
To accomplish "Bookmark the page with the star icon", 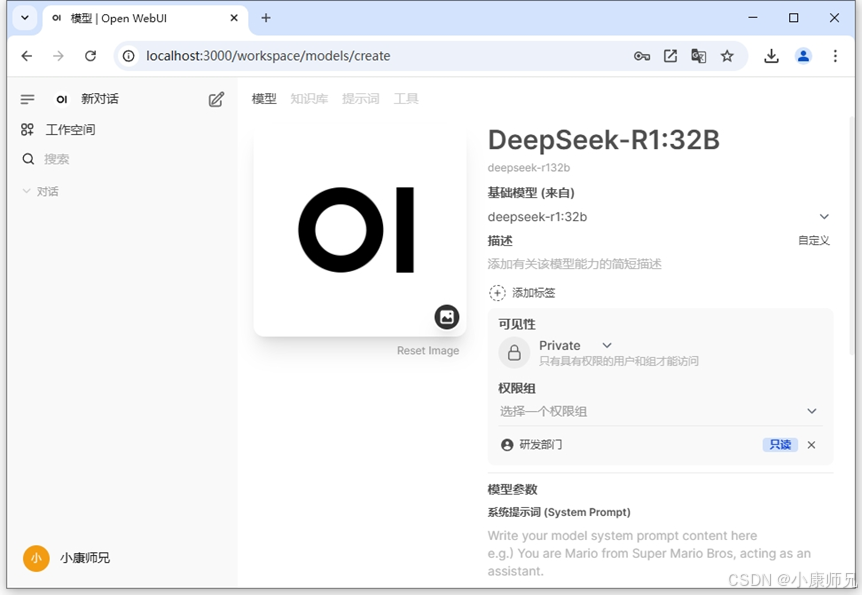I will [728, 56].
